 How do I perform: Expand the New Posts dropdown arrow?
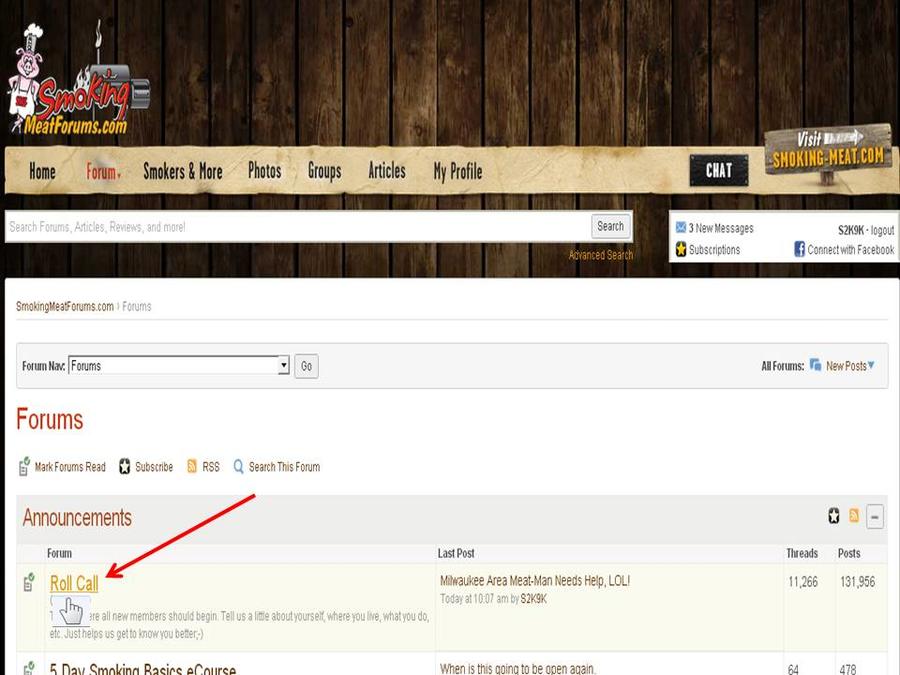(871, 366)
